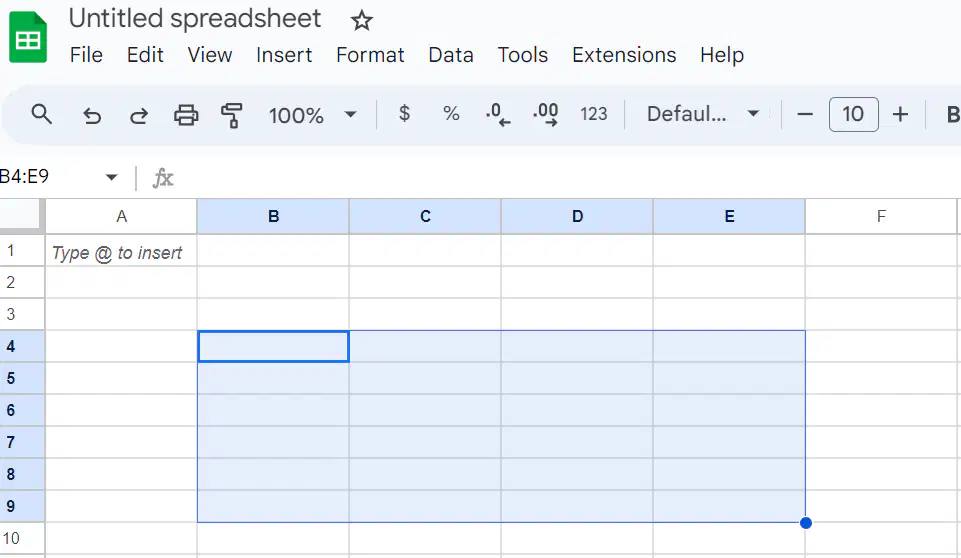Open the Extensions menu
The width and height of the screenshot is (961, 558).
point(624,55)
